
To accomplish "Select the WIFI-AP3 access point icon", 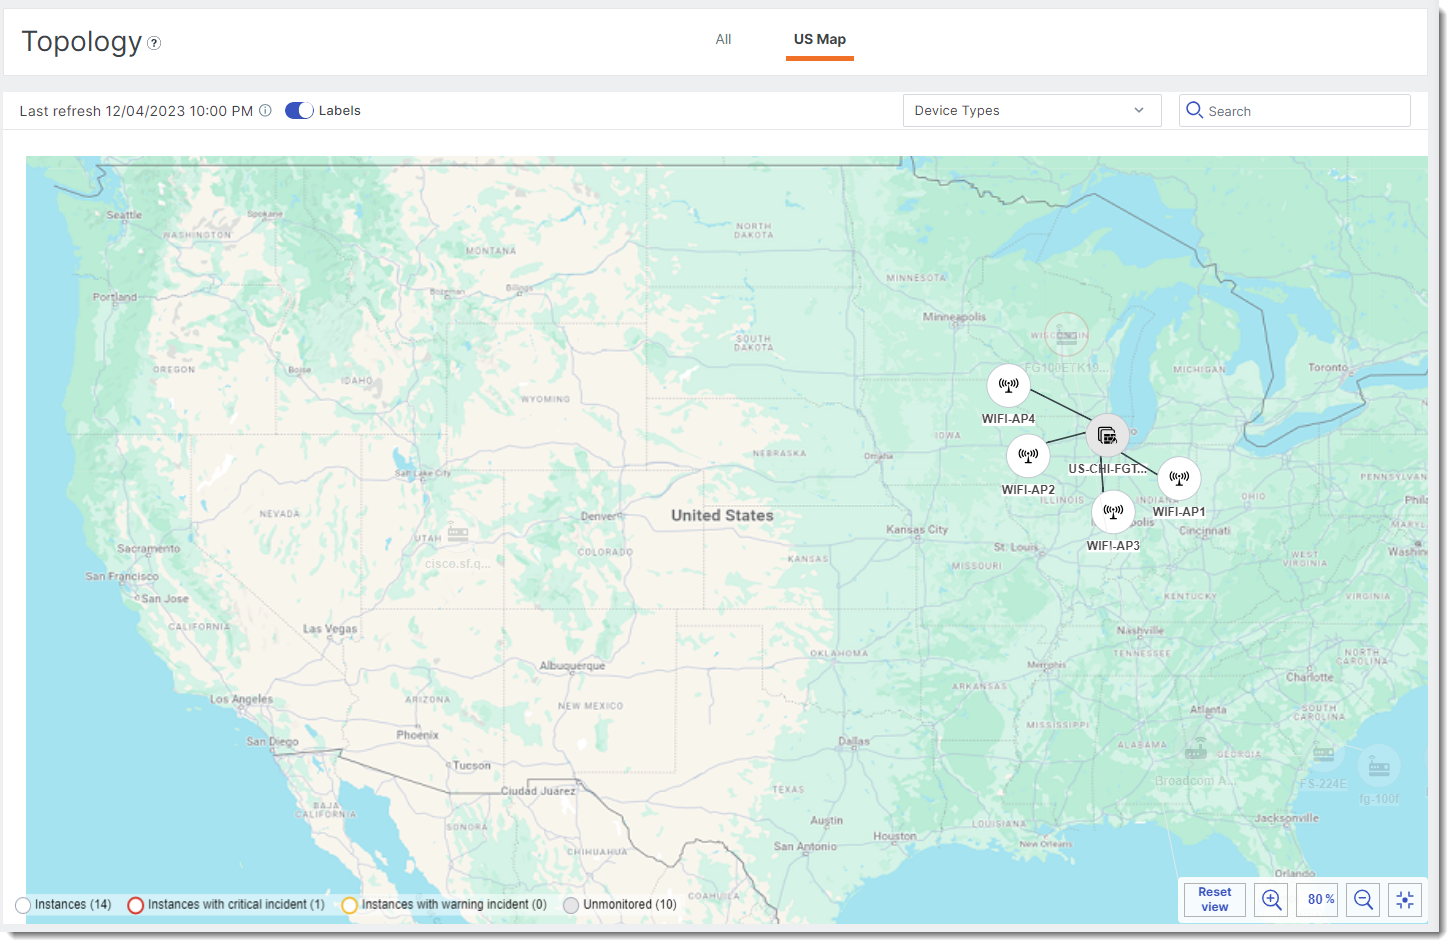I will pyautogui.click(x=1114, y=511).
